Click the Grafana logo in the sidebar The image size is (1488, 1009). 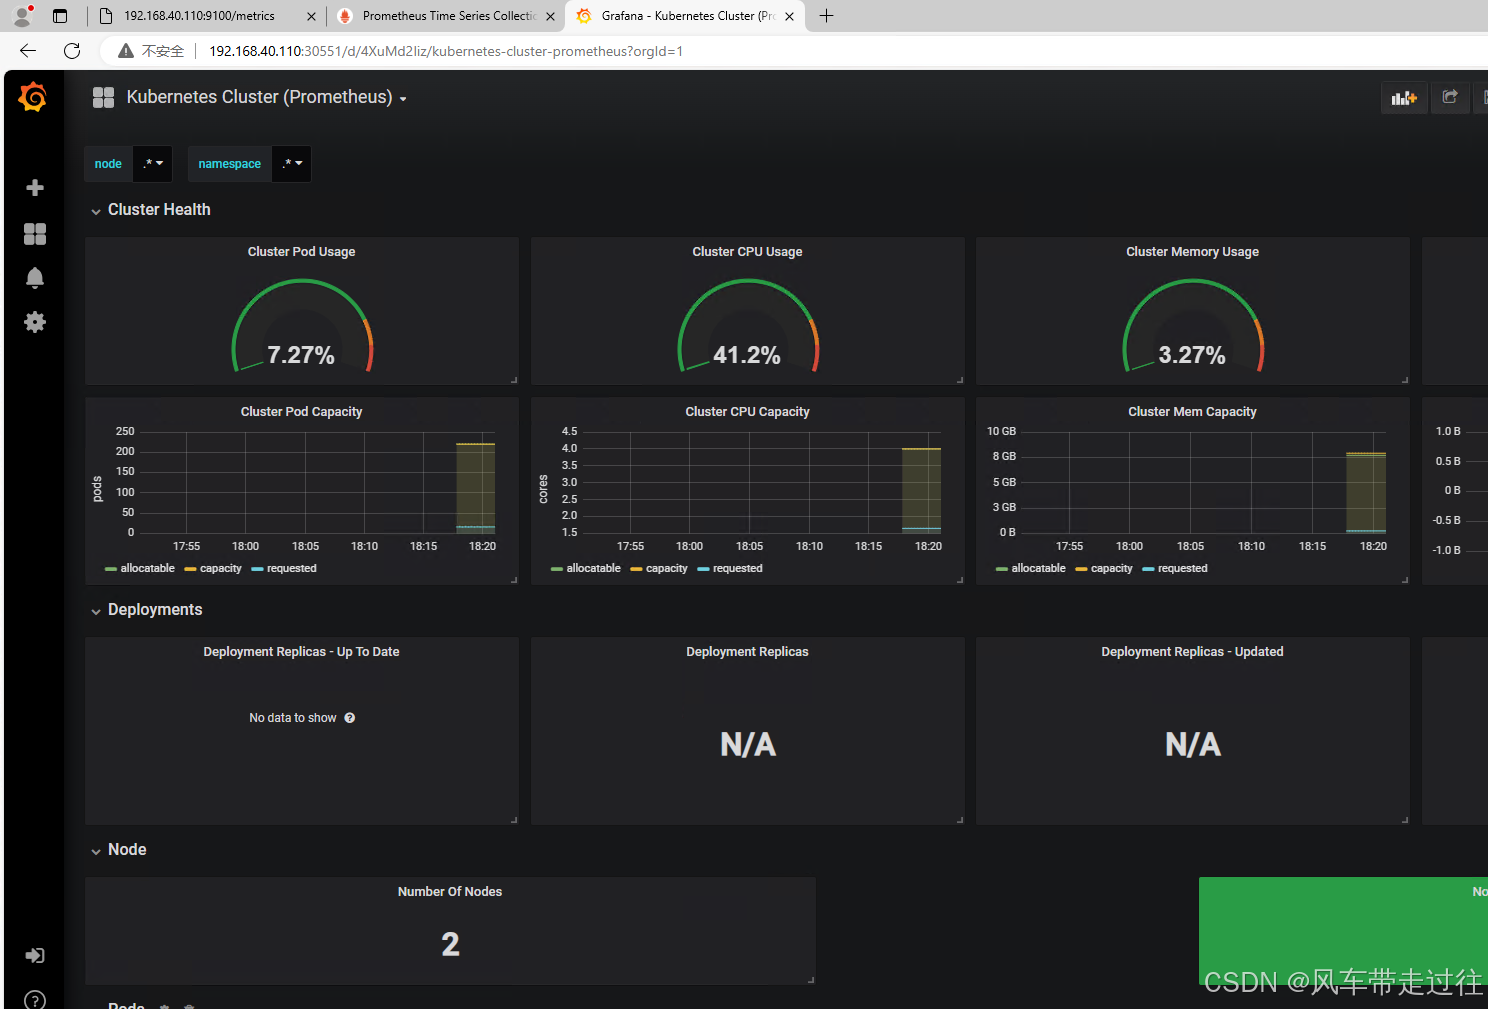click(33, 97)
